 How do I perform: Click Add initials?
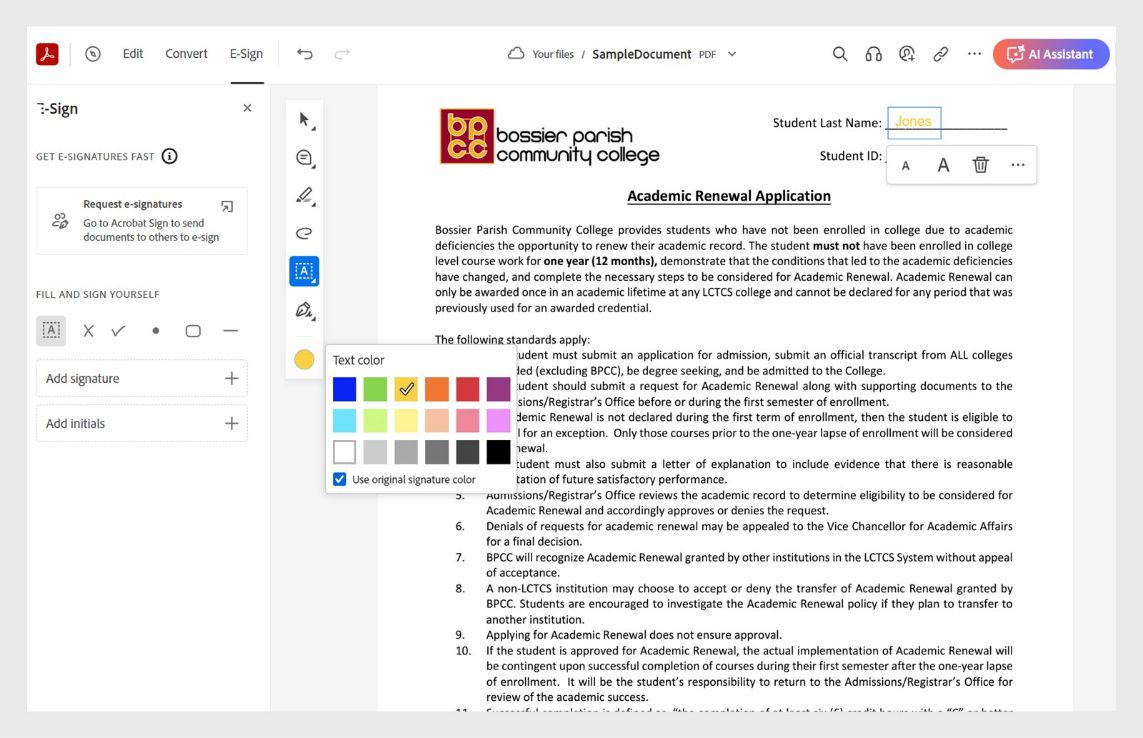click(141, 423)
